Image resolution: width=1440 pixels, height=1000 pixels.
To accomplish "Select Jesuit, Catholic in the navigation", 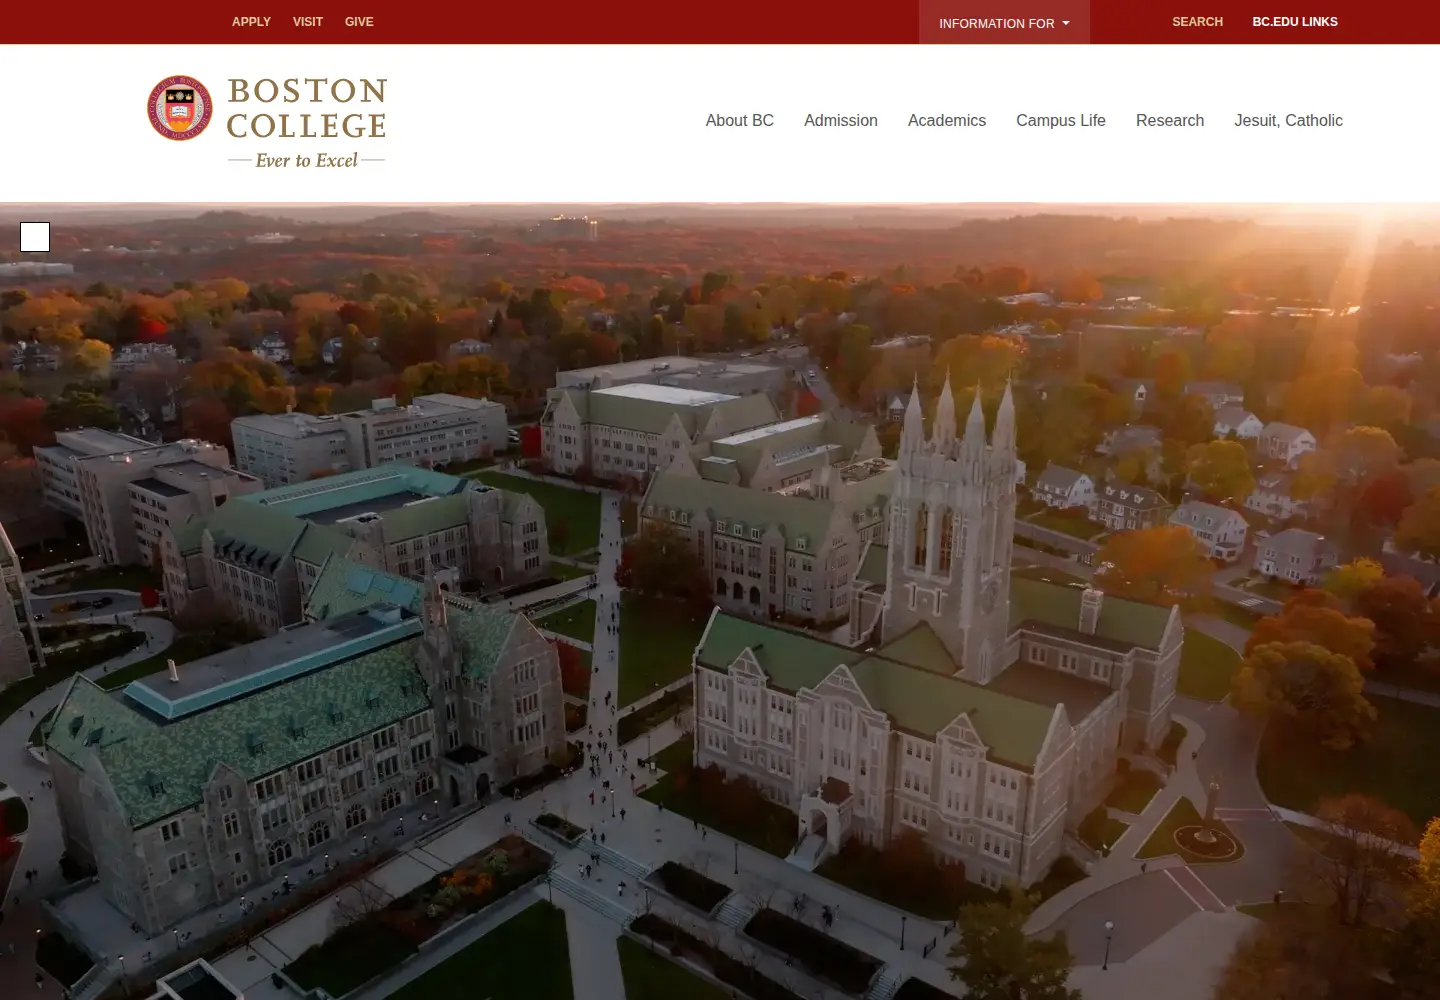I will coord(1288,120).
